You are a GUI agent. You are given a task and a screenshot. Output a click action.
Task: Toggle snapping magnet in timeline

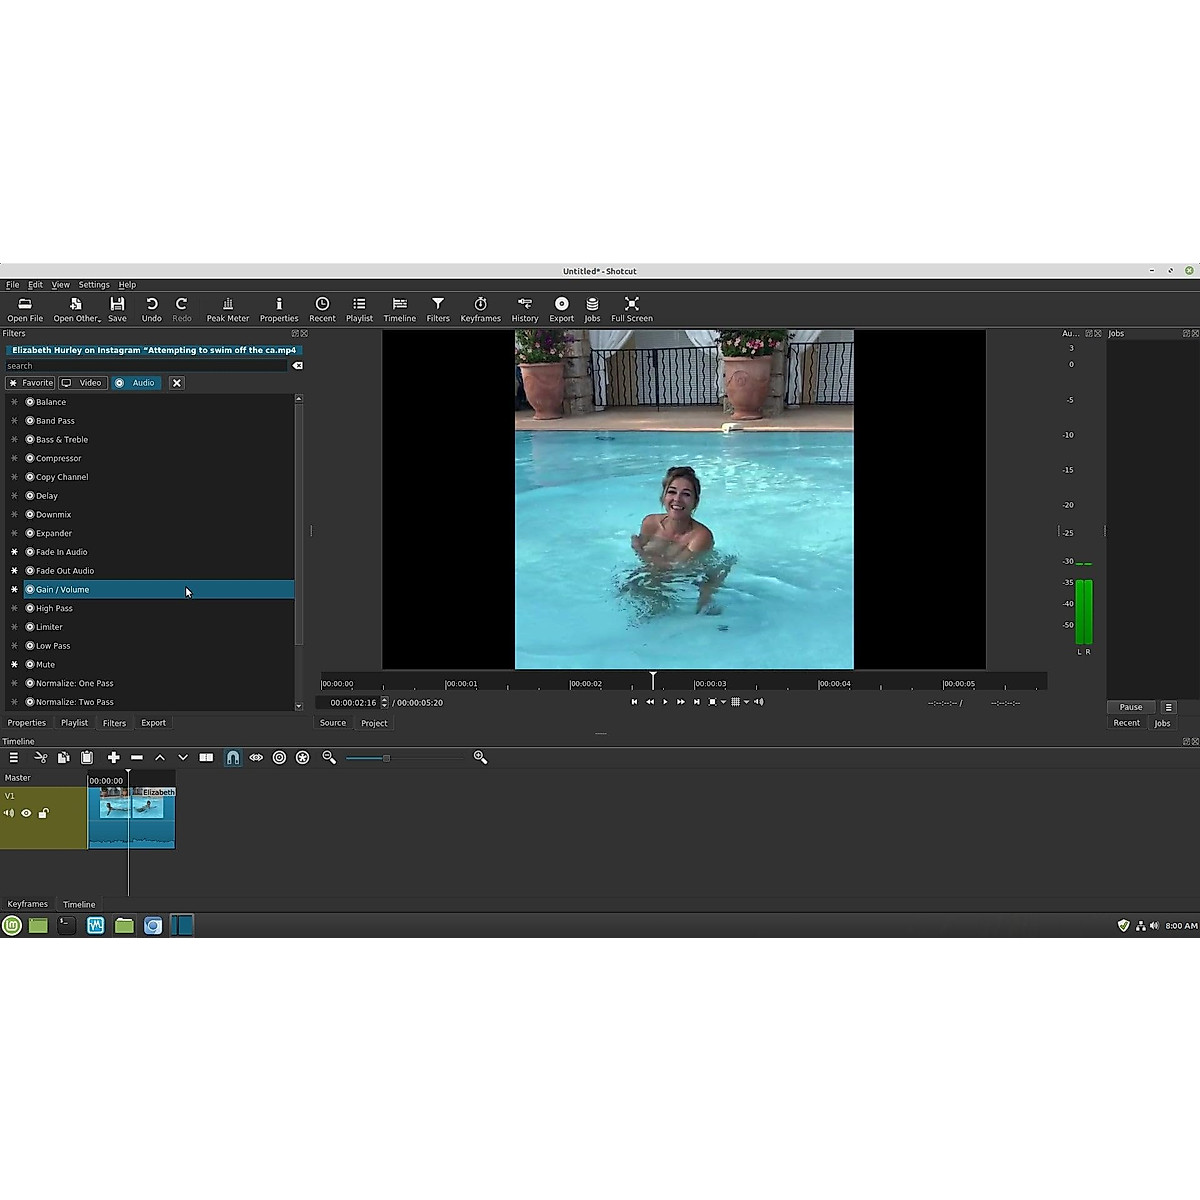pos(232,758)
